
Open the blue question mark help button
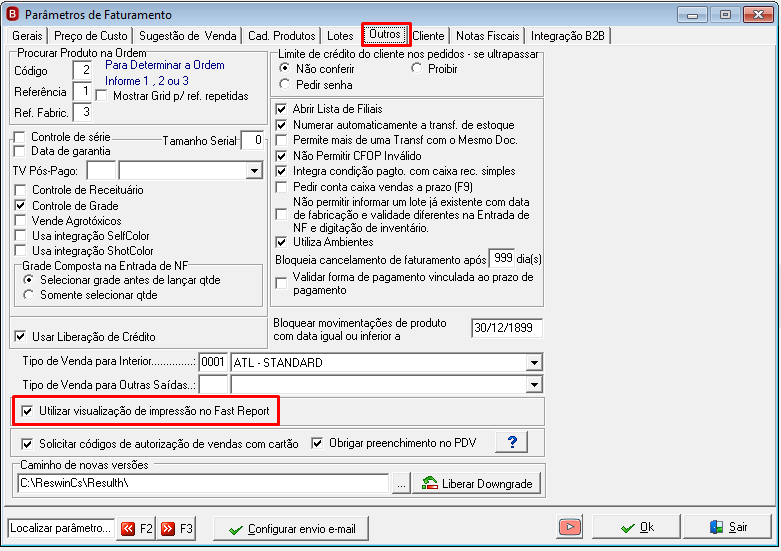(512, 442)
